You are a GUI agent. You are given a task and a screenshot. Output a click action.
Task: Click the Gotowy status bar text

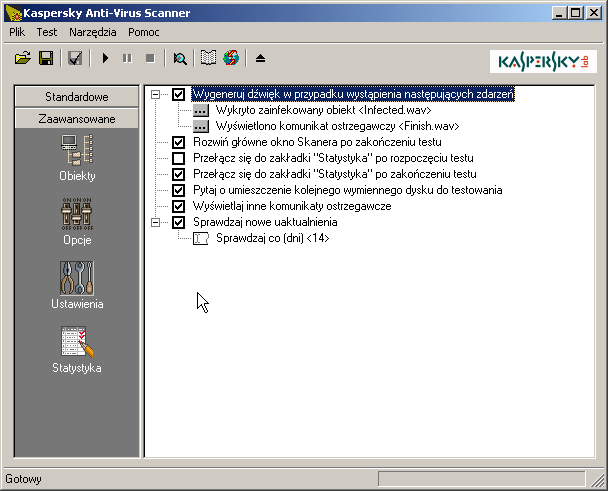pos(23,479)
